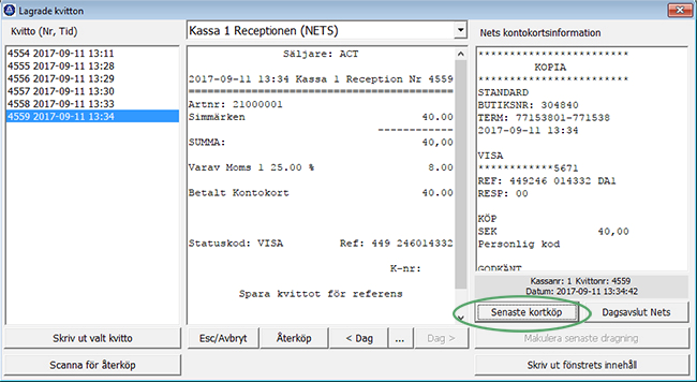Click the app icon in the title bar
The image size is (697, 382).
(x=9, y=10)
